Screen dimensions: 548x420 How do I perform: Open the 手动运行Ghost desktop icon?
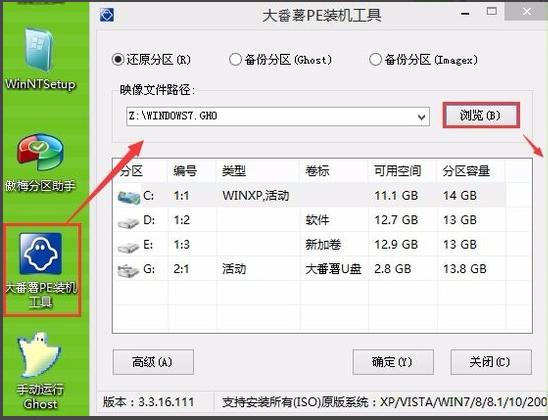(x=40, y=371)
